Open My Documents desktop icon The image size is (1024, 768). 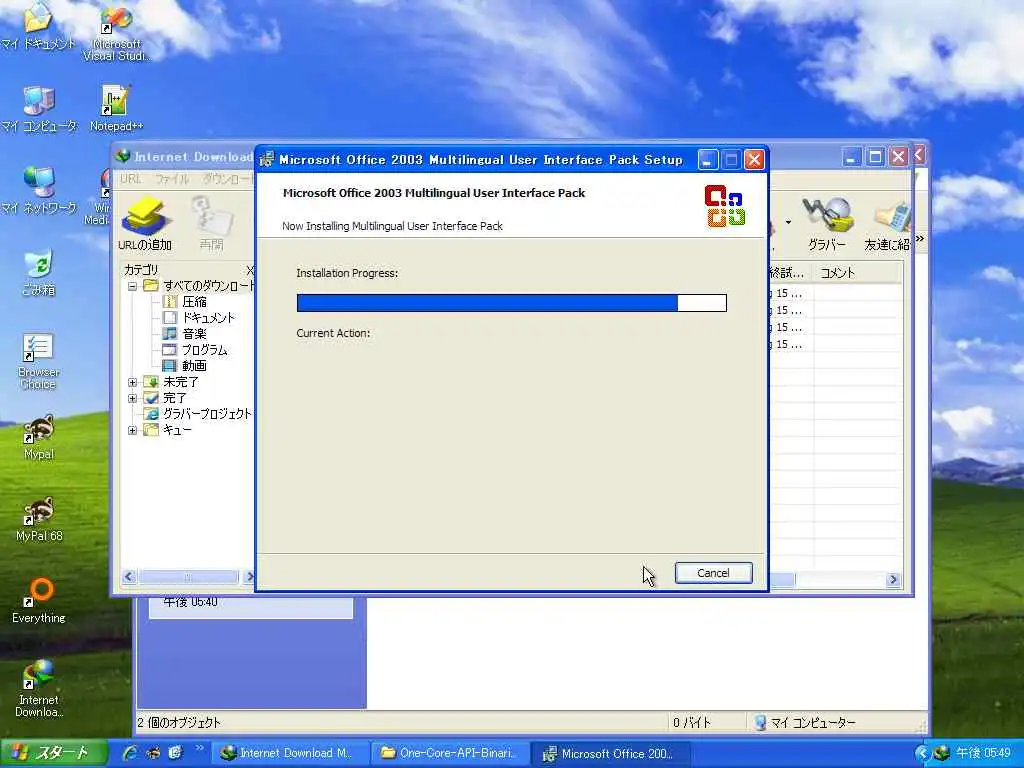coord(38,26)
